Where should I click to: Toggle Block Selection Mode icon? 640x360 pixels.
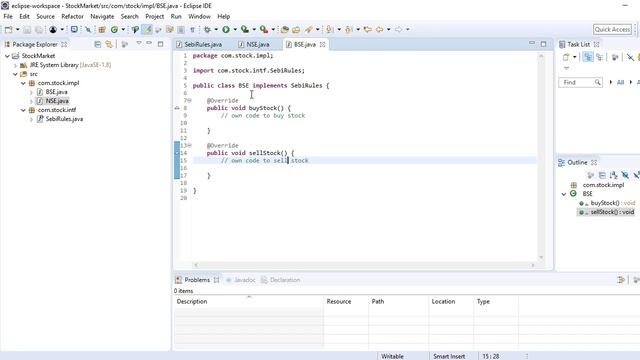coord(181,29)
